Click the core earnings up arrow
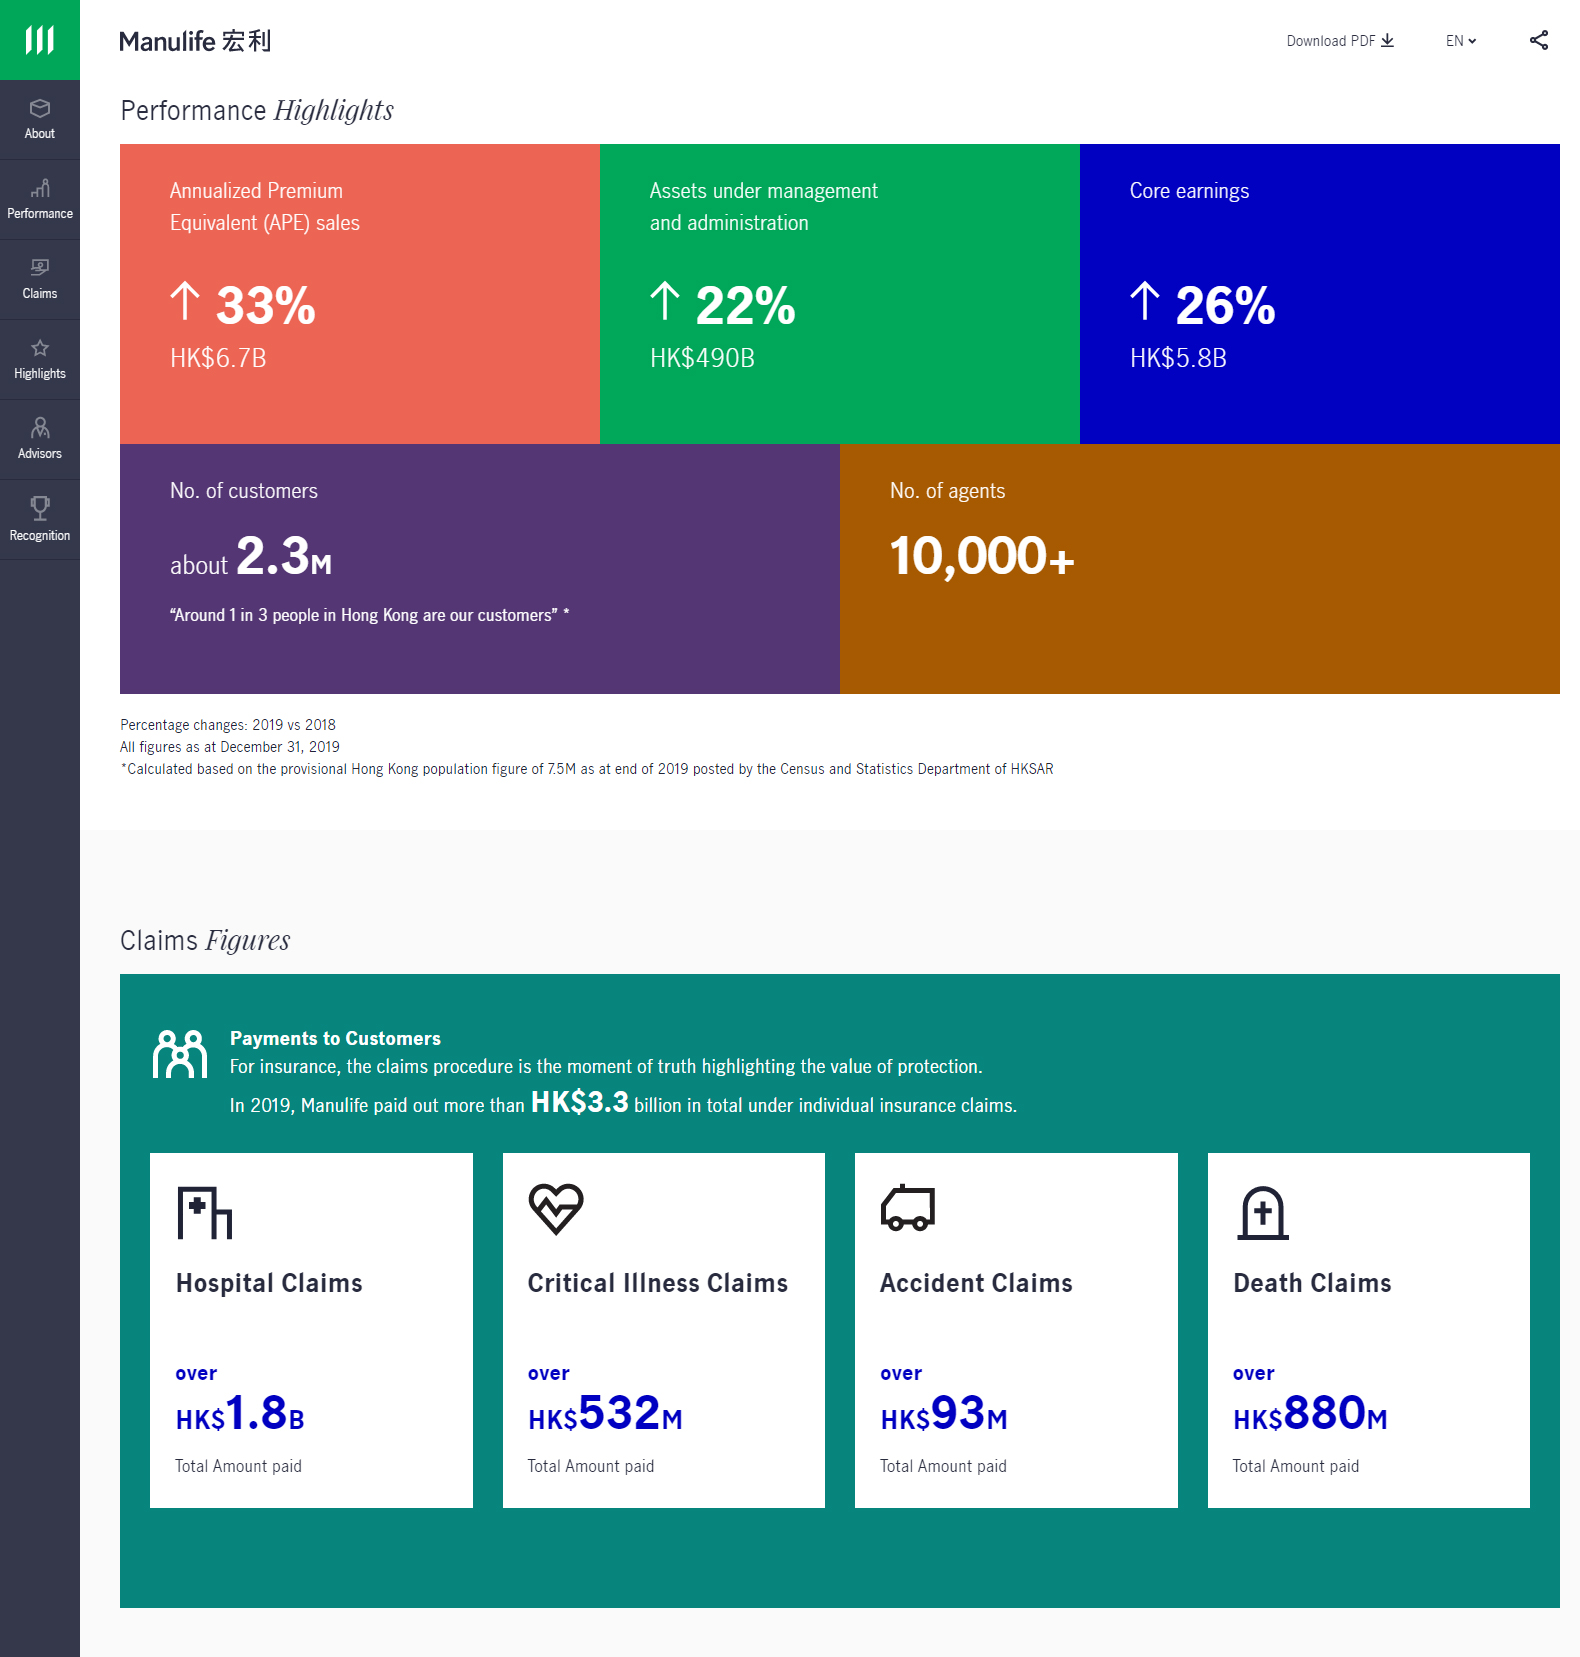 (1145, 301)
